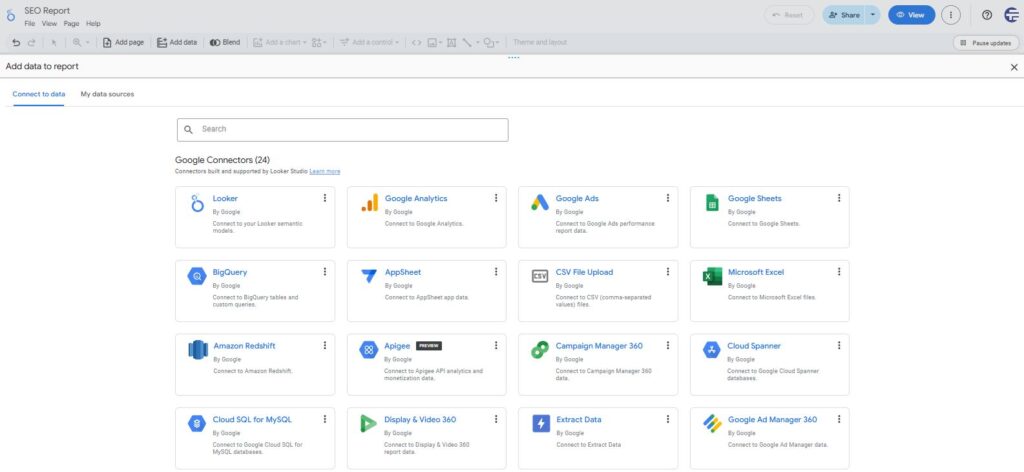Select the BigQuery hexagon icon
The image size is (1024, 472).
click(x=197, y=276)
